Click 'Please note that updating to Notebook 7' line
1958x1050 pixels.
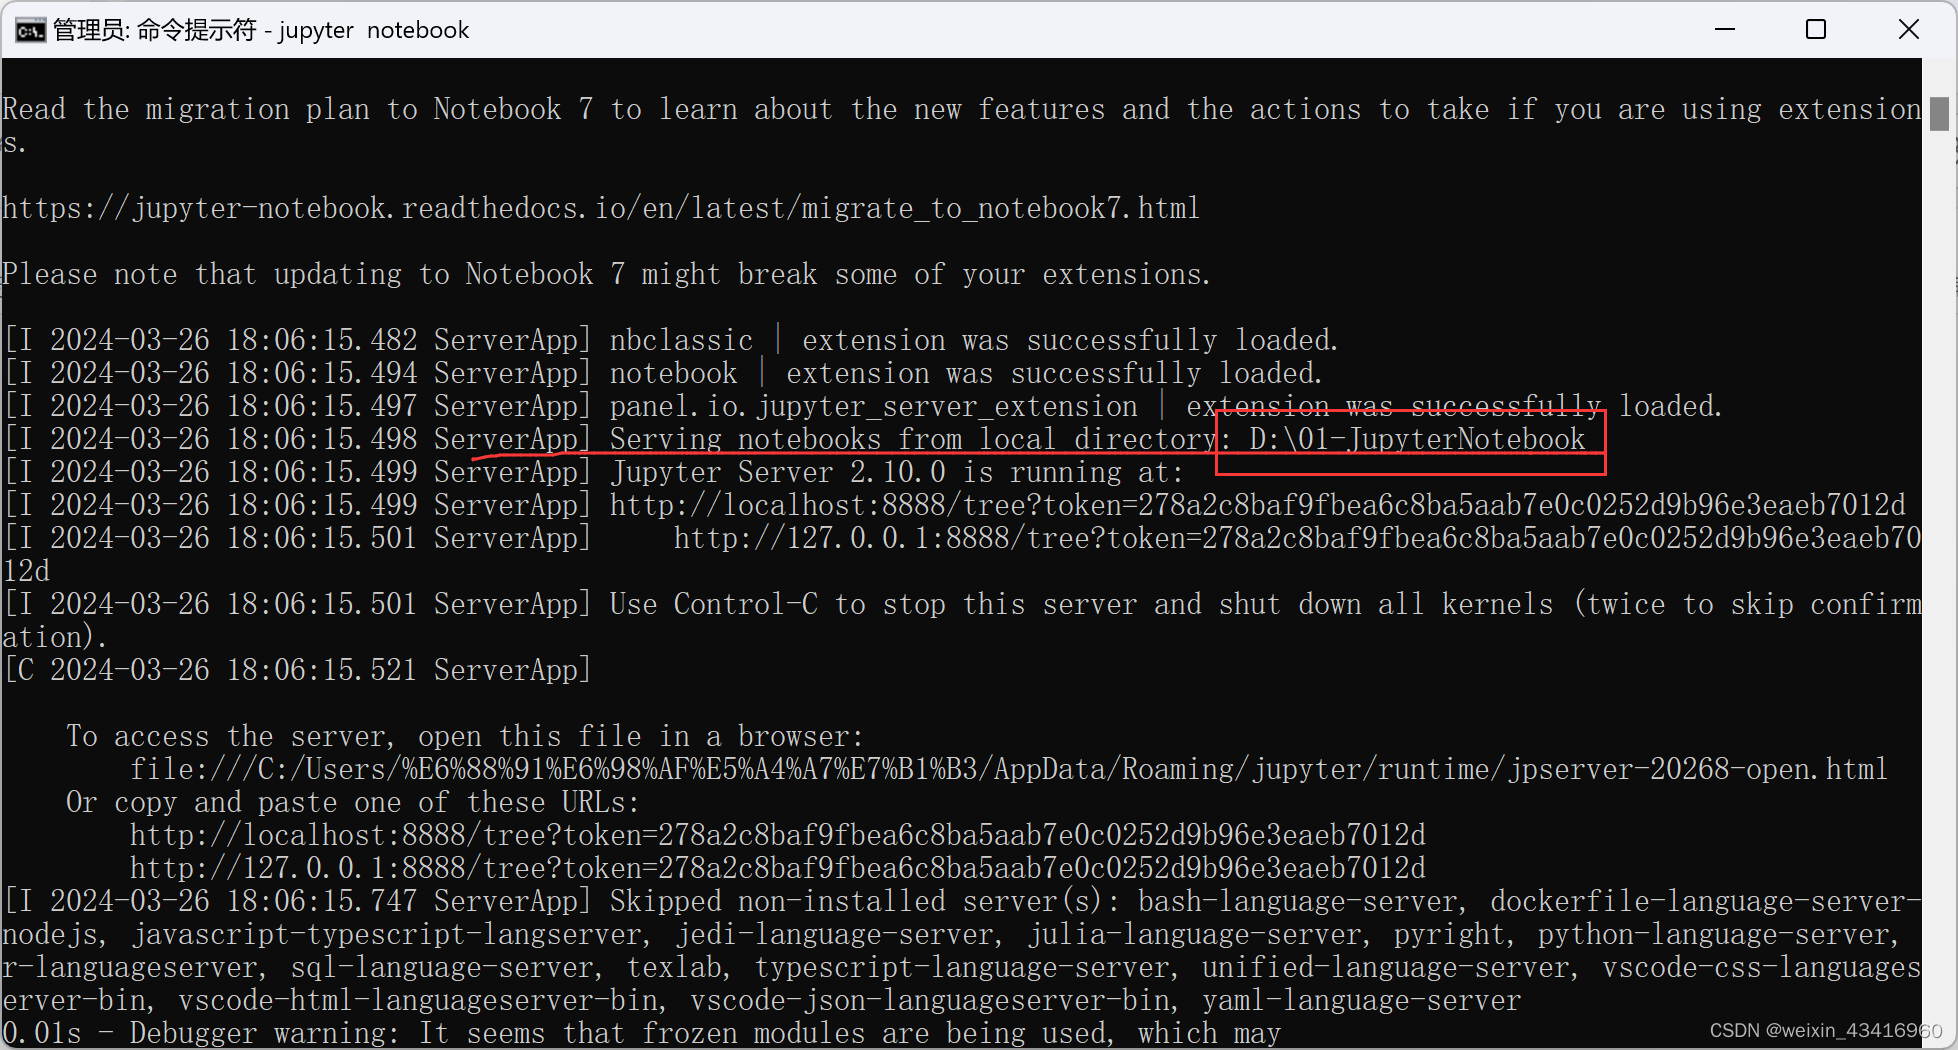[x=606, y=274]
